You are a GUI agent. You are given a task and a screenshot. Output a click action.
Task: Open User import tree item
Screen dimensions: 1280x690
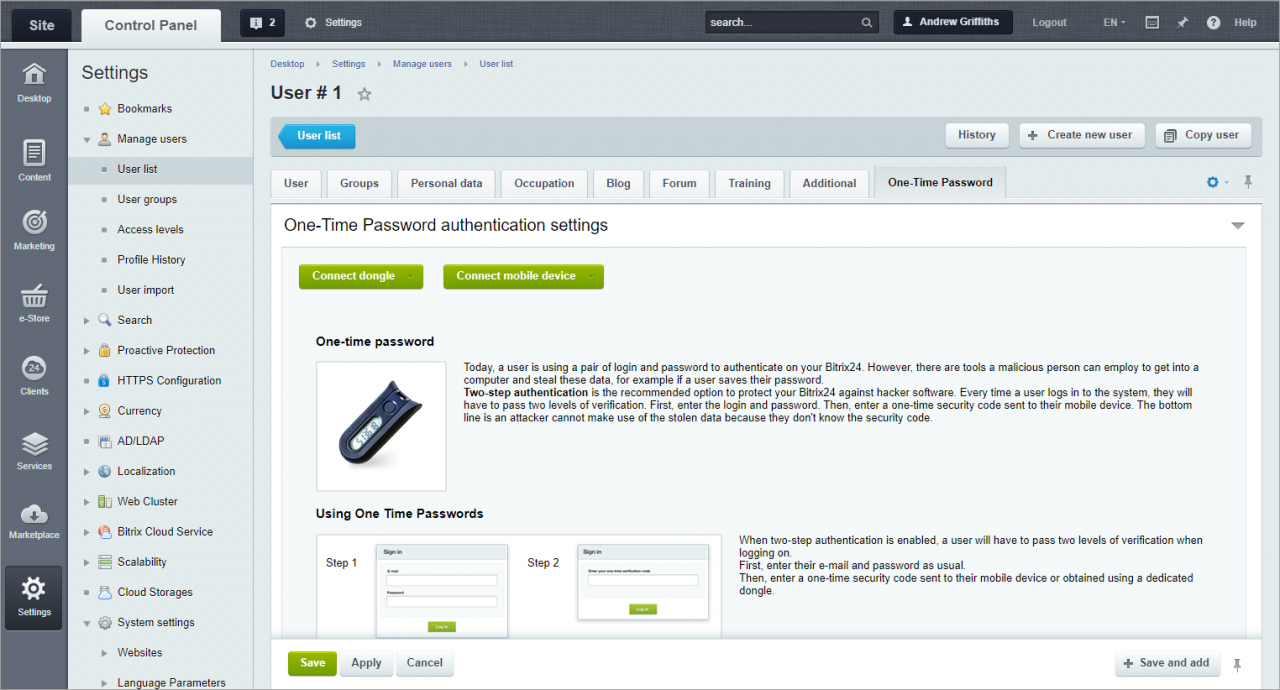point(146,290)
